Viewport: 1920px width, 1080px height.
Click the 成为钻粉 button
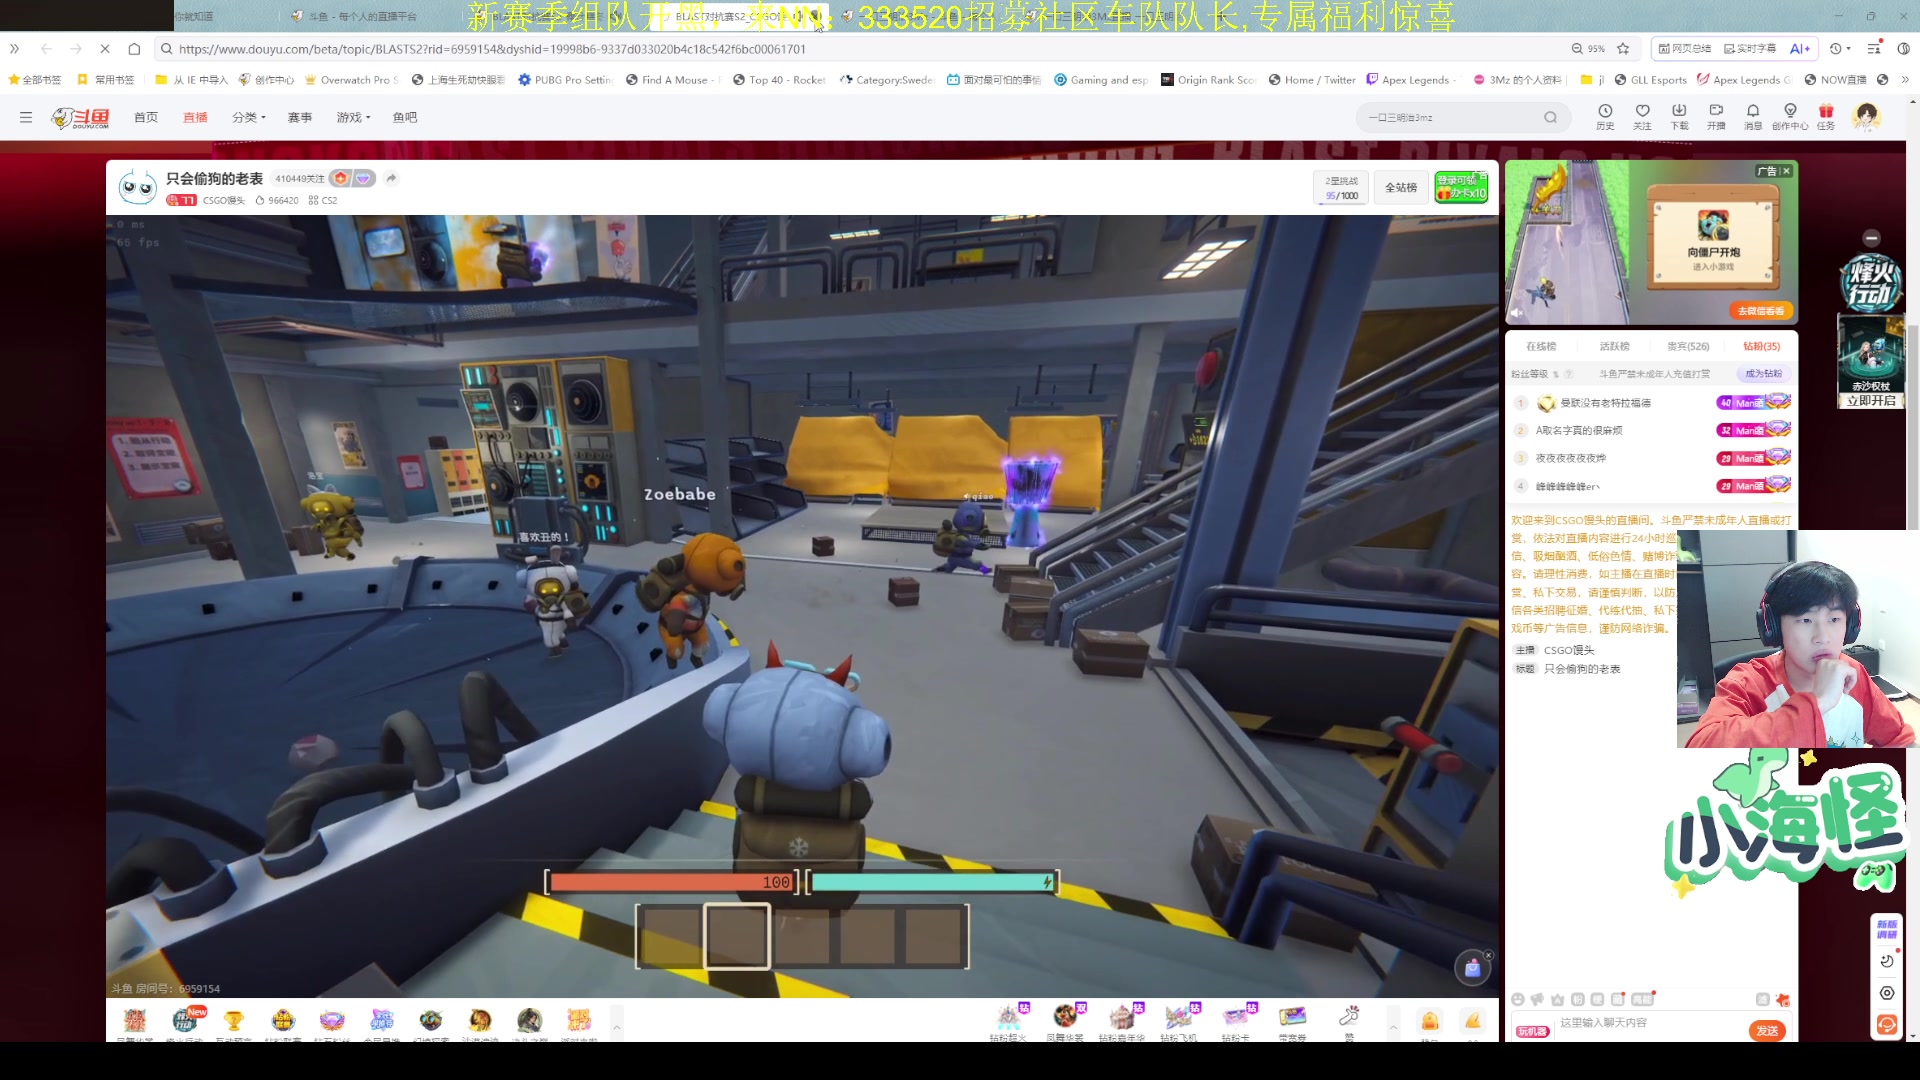click(x=1763, y=374)
